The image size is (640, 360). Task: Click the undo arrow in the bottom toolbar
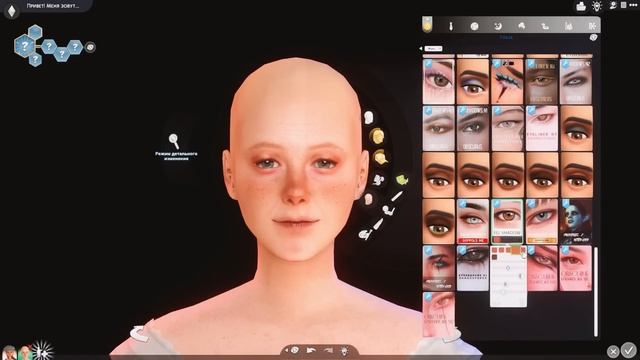coord(311,351)
